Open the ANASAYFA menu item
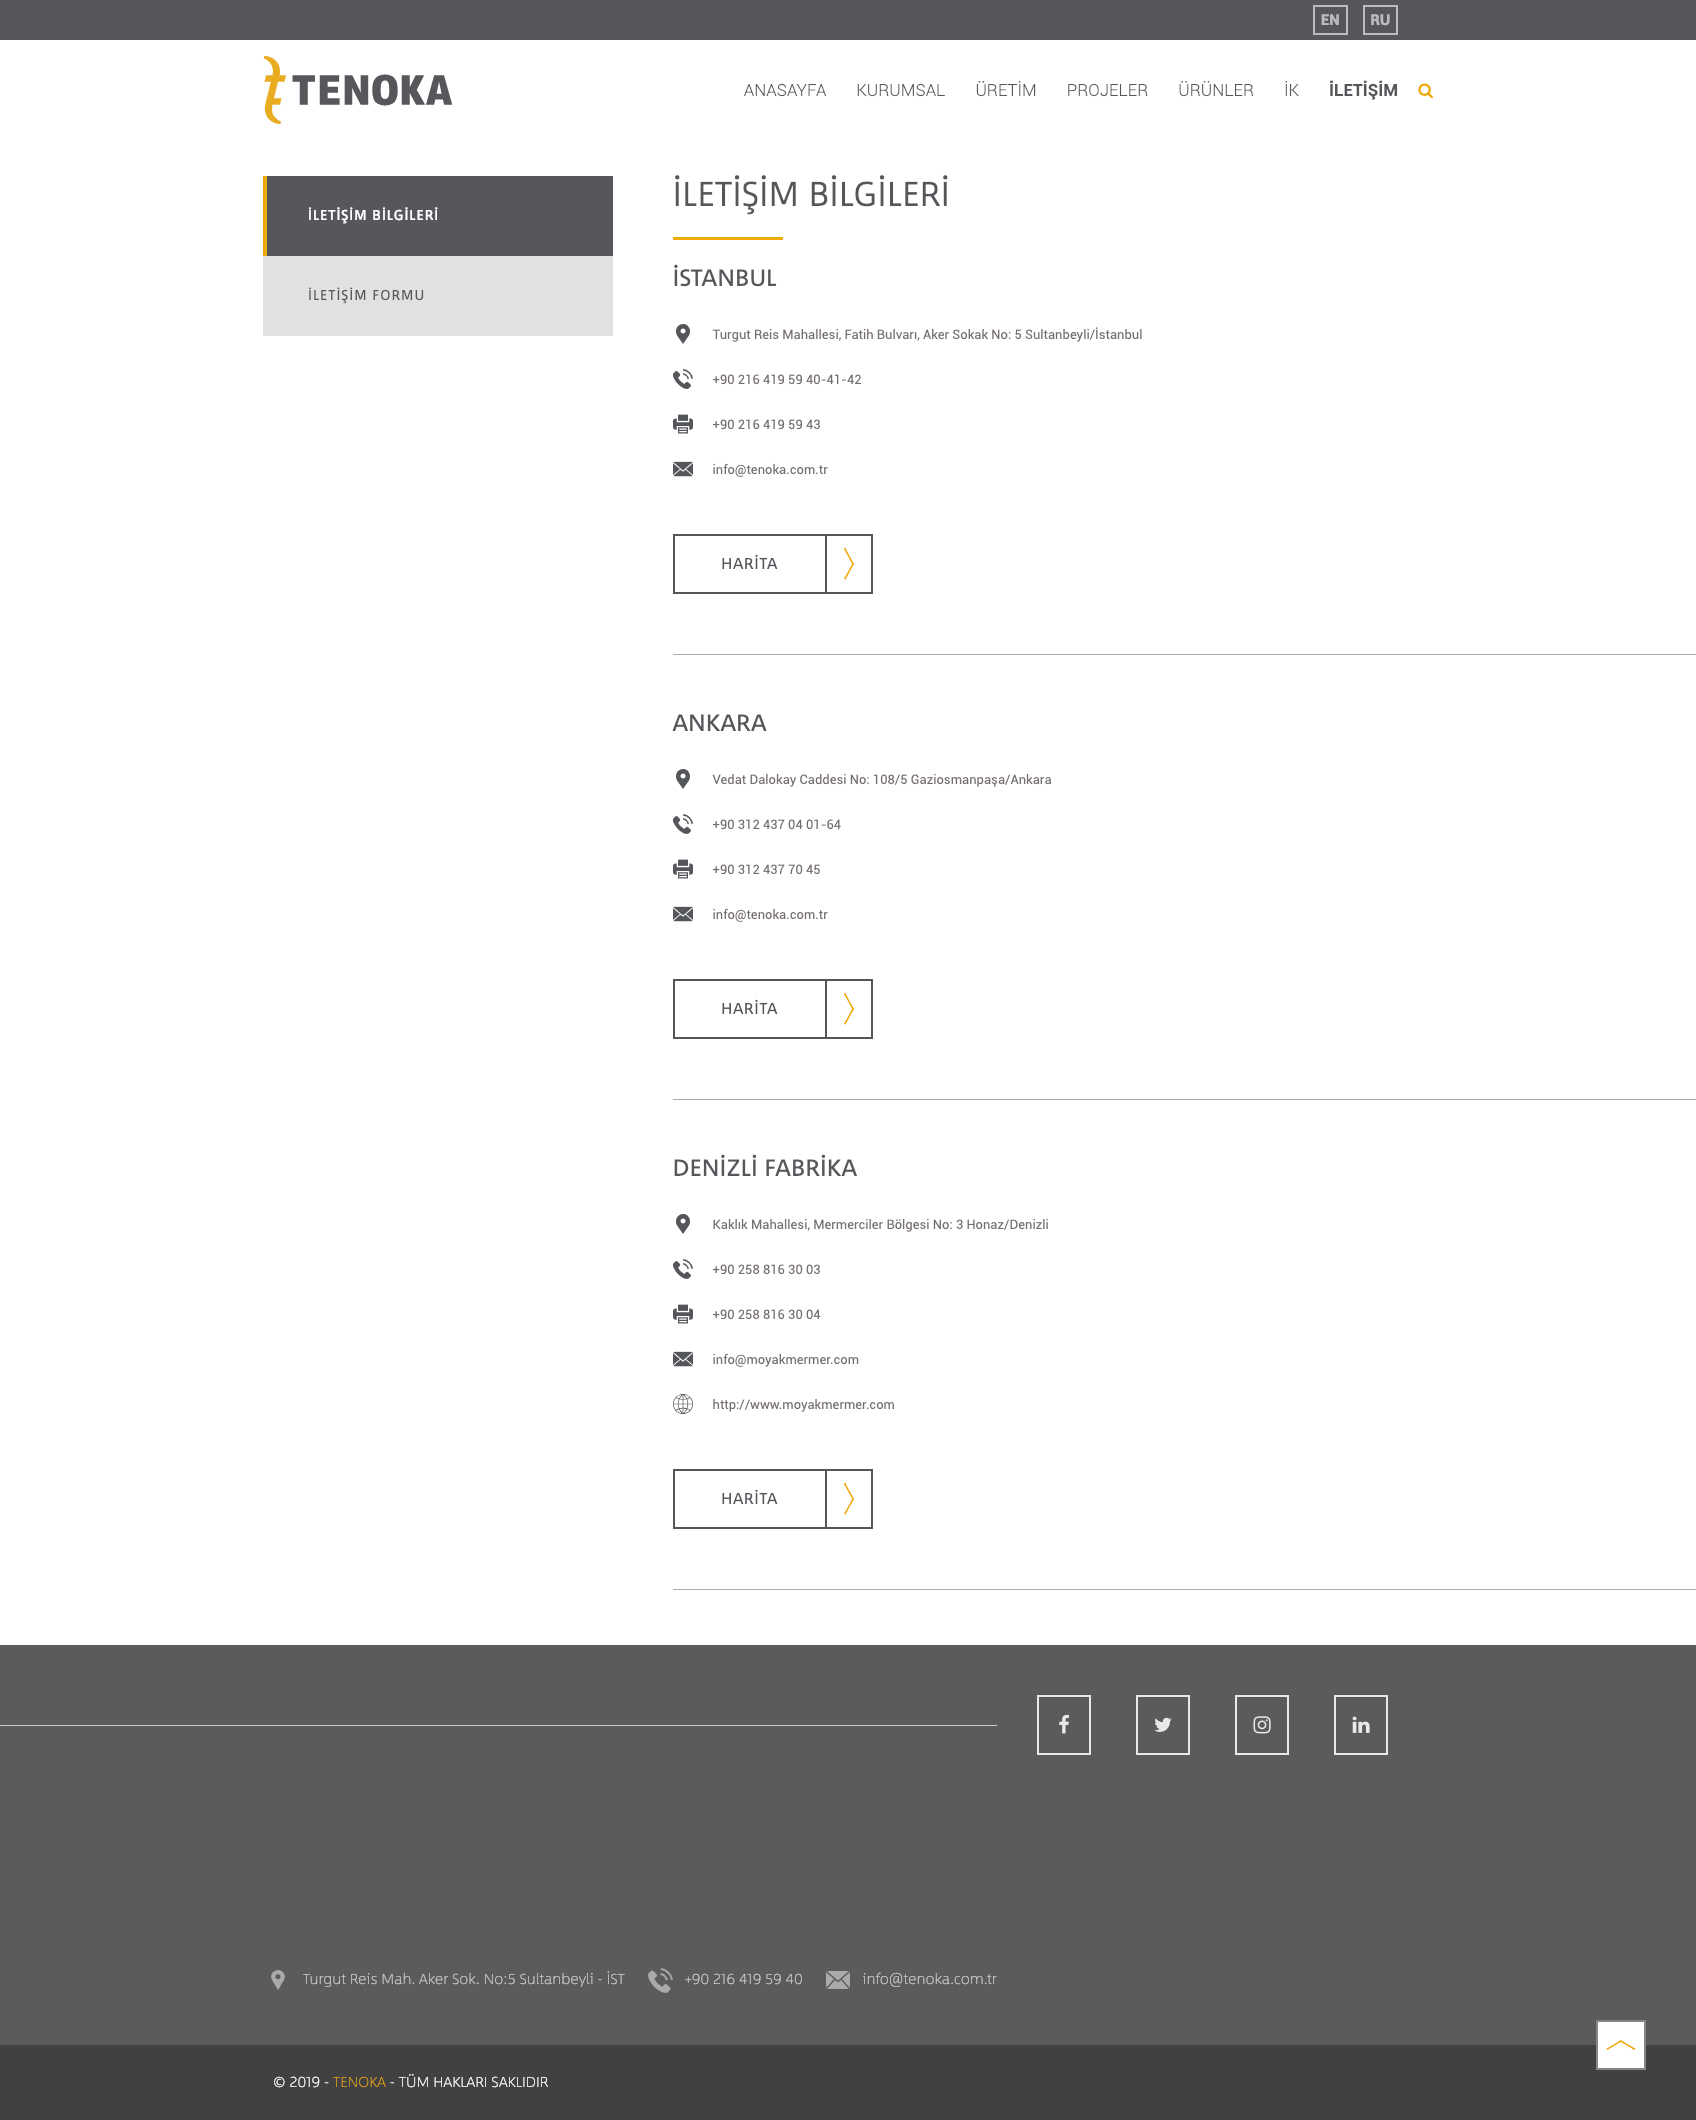Image resolution: width=1696 pixels, height=2120 pixels. [785, 90]
